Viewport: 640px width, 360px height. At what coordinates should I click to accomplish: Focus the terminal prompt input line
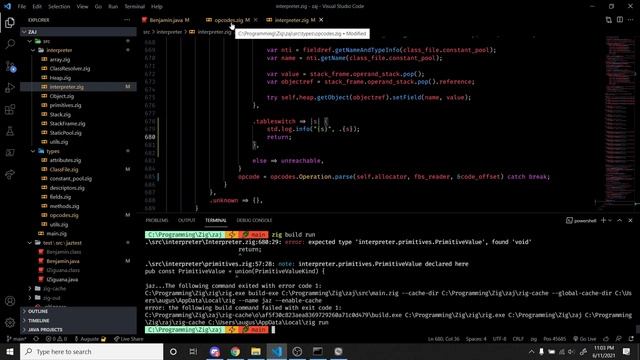click(273, 329)
